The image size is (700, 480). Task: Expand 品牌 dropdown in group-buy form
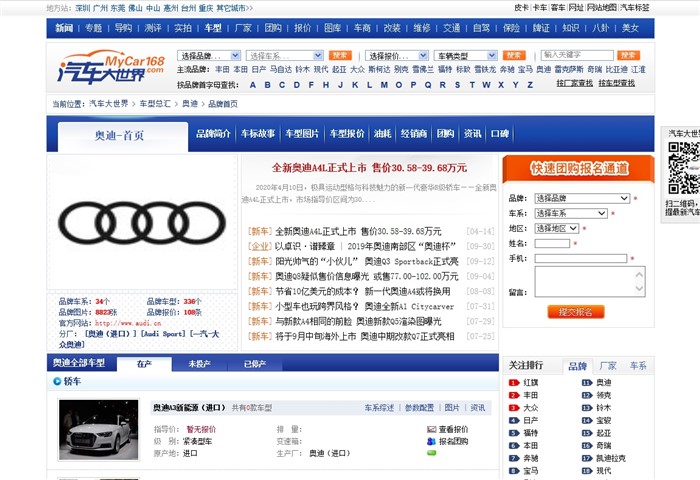tap(582, 198)
